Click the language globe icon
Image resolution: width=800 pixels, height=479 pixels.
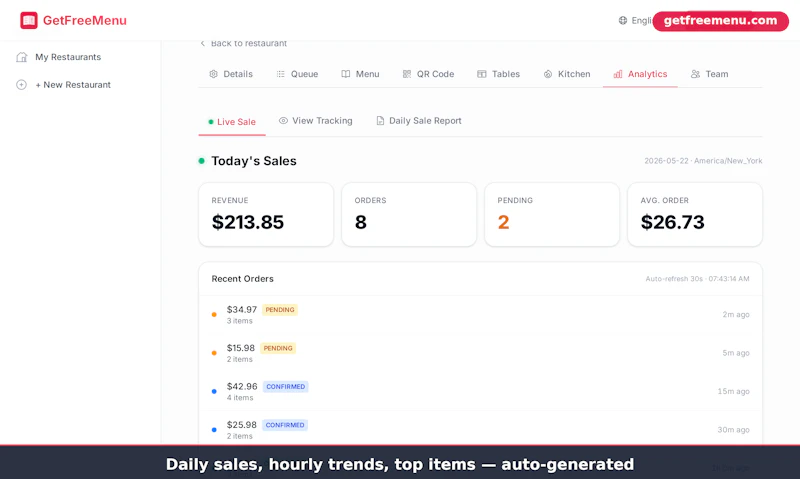pyautogui.click(x=623, y=20)
